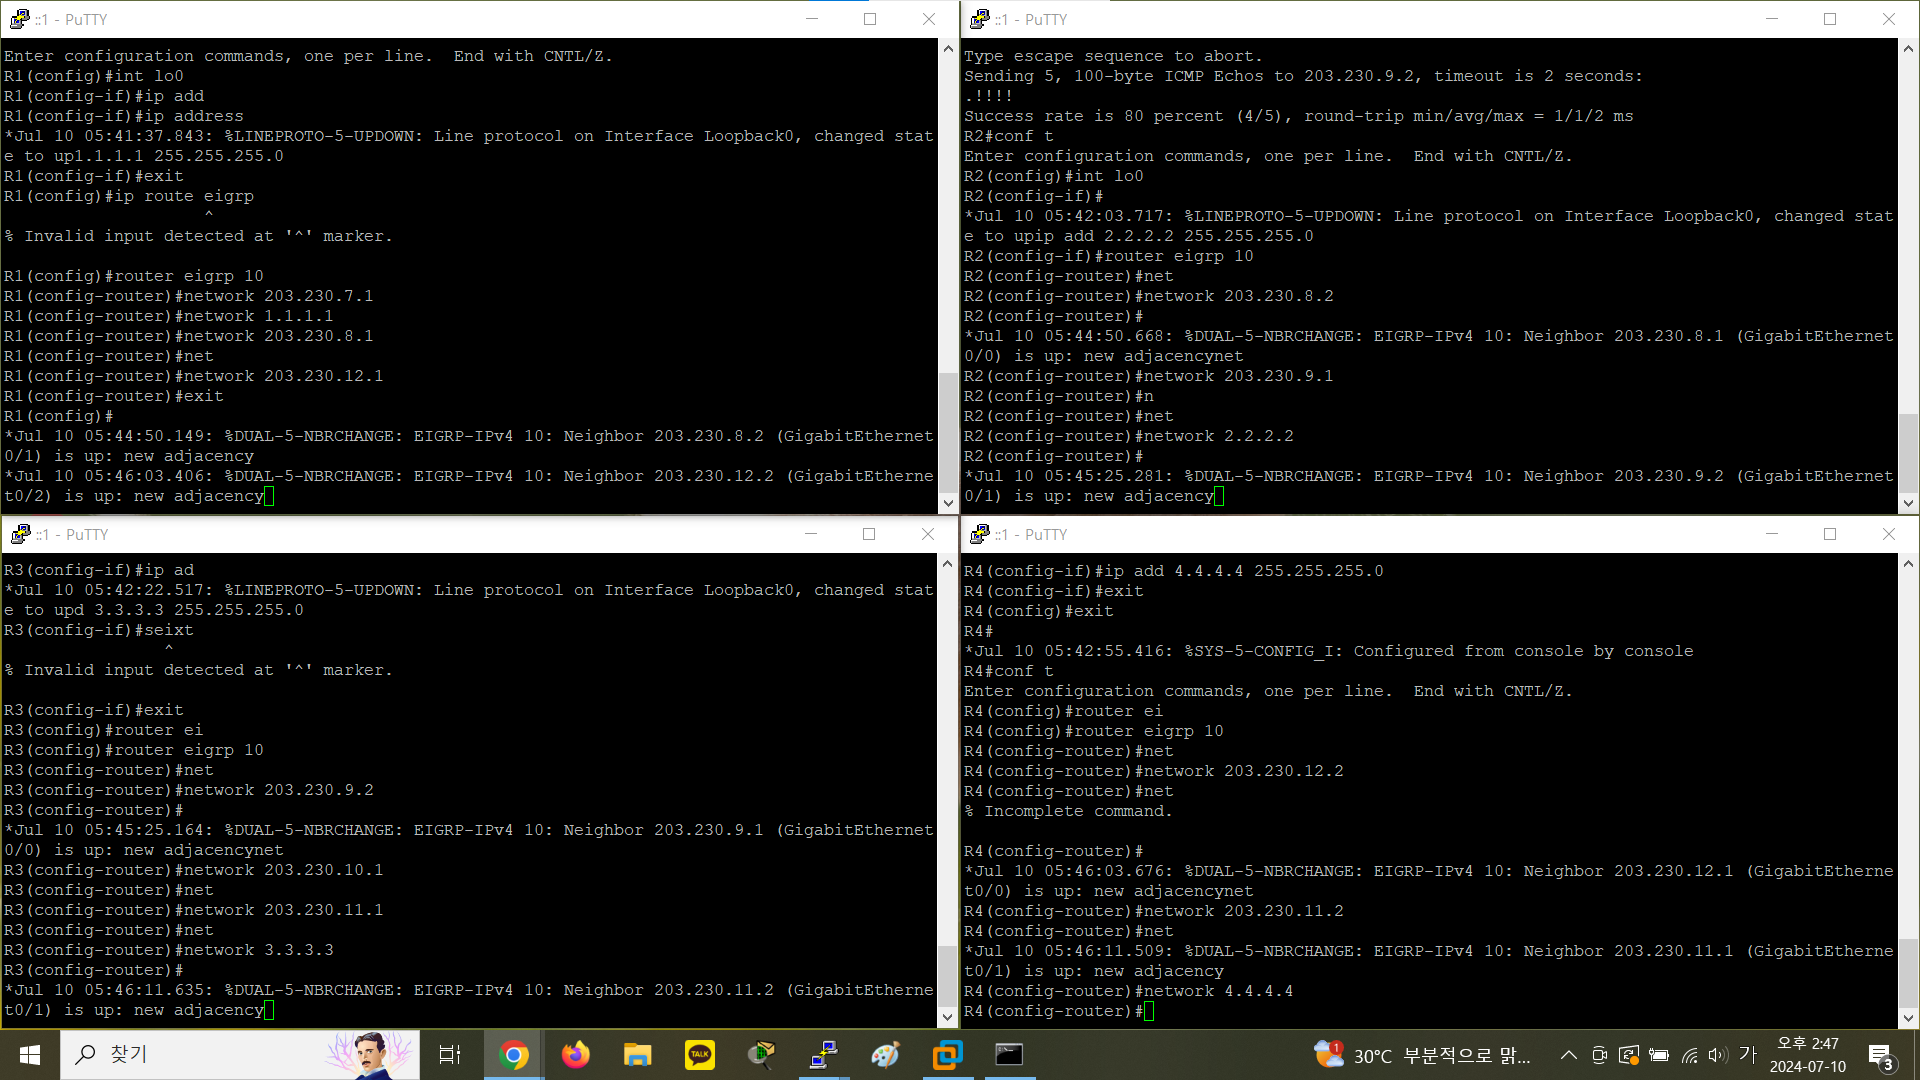Click the taskbar search box
This screenshot has height=1080, width=1920.
point(200,1055)
